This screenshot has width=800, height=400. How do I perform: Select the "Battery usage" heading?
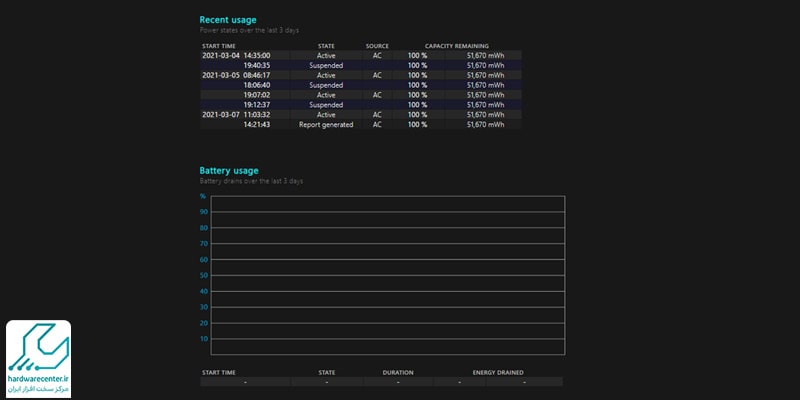pos(229,170)
